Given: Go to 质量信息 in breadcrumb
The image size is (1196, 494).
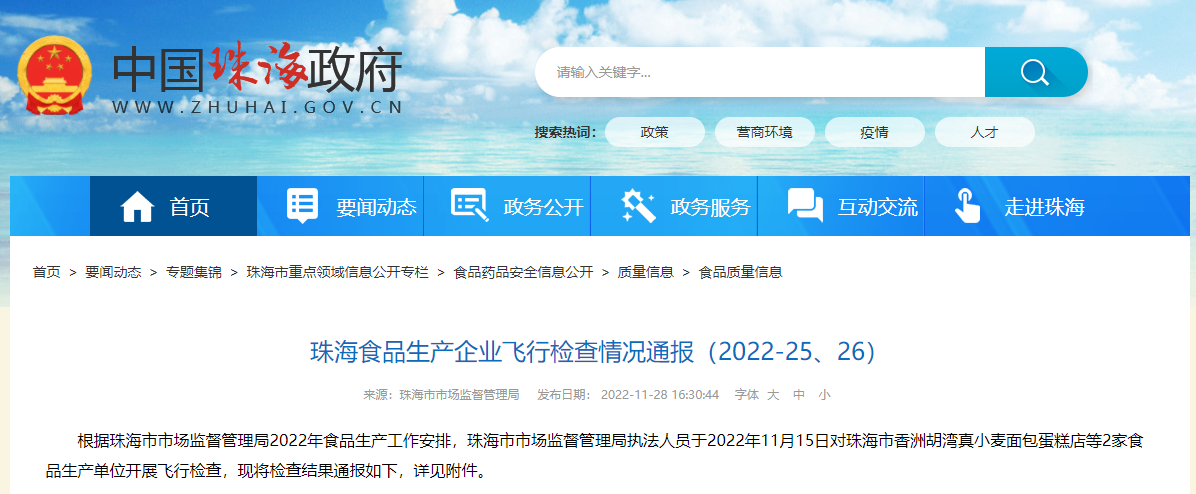Looking at the screenshot, I should 645,272.
